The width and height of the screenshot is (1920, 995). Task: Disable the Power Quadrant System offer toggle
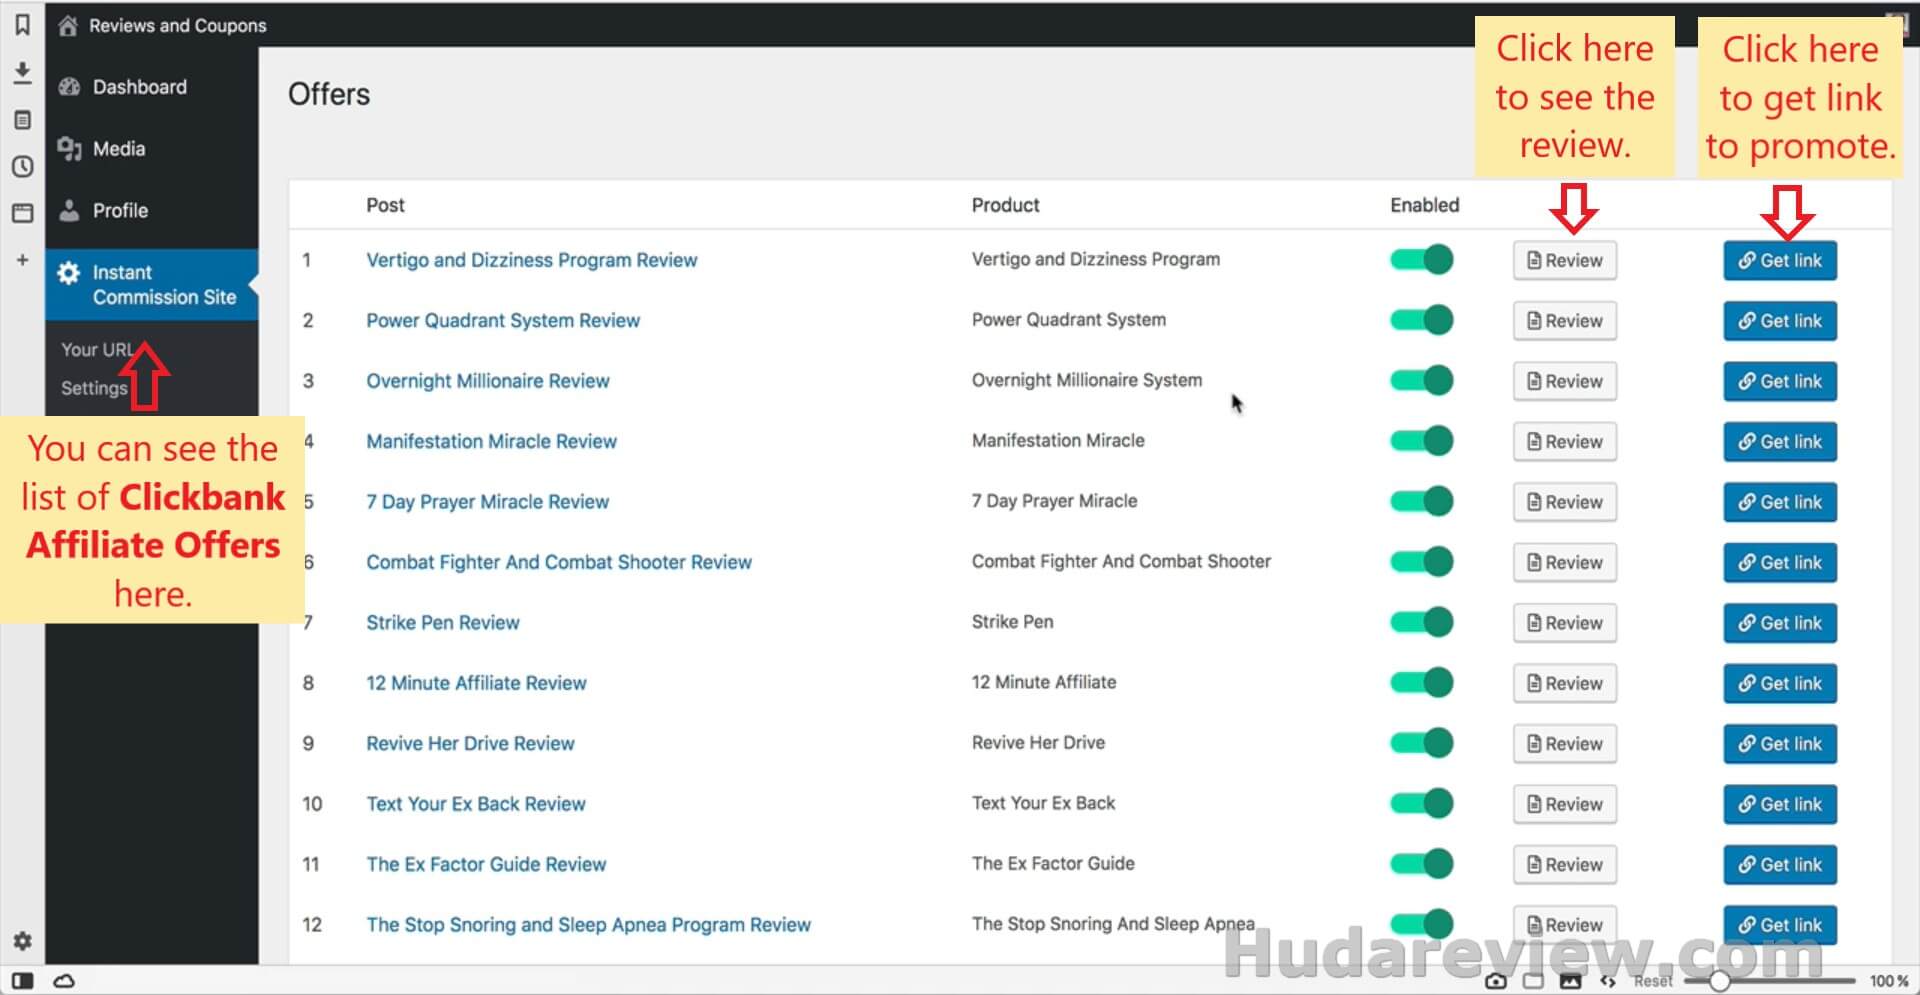click(1421, 320)
